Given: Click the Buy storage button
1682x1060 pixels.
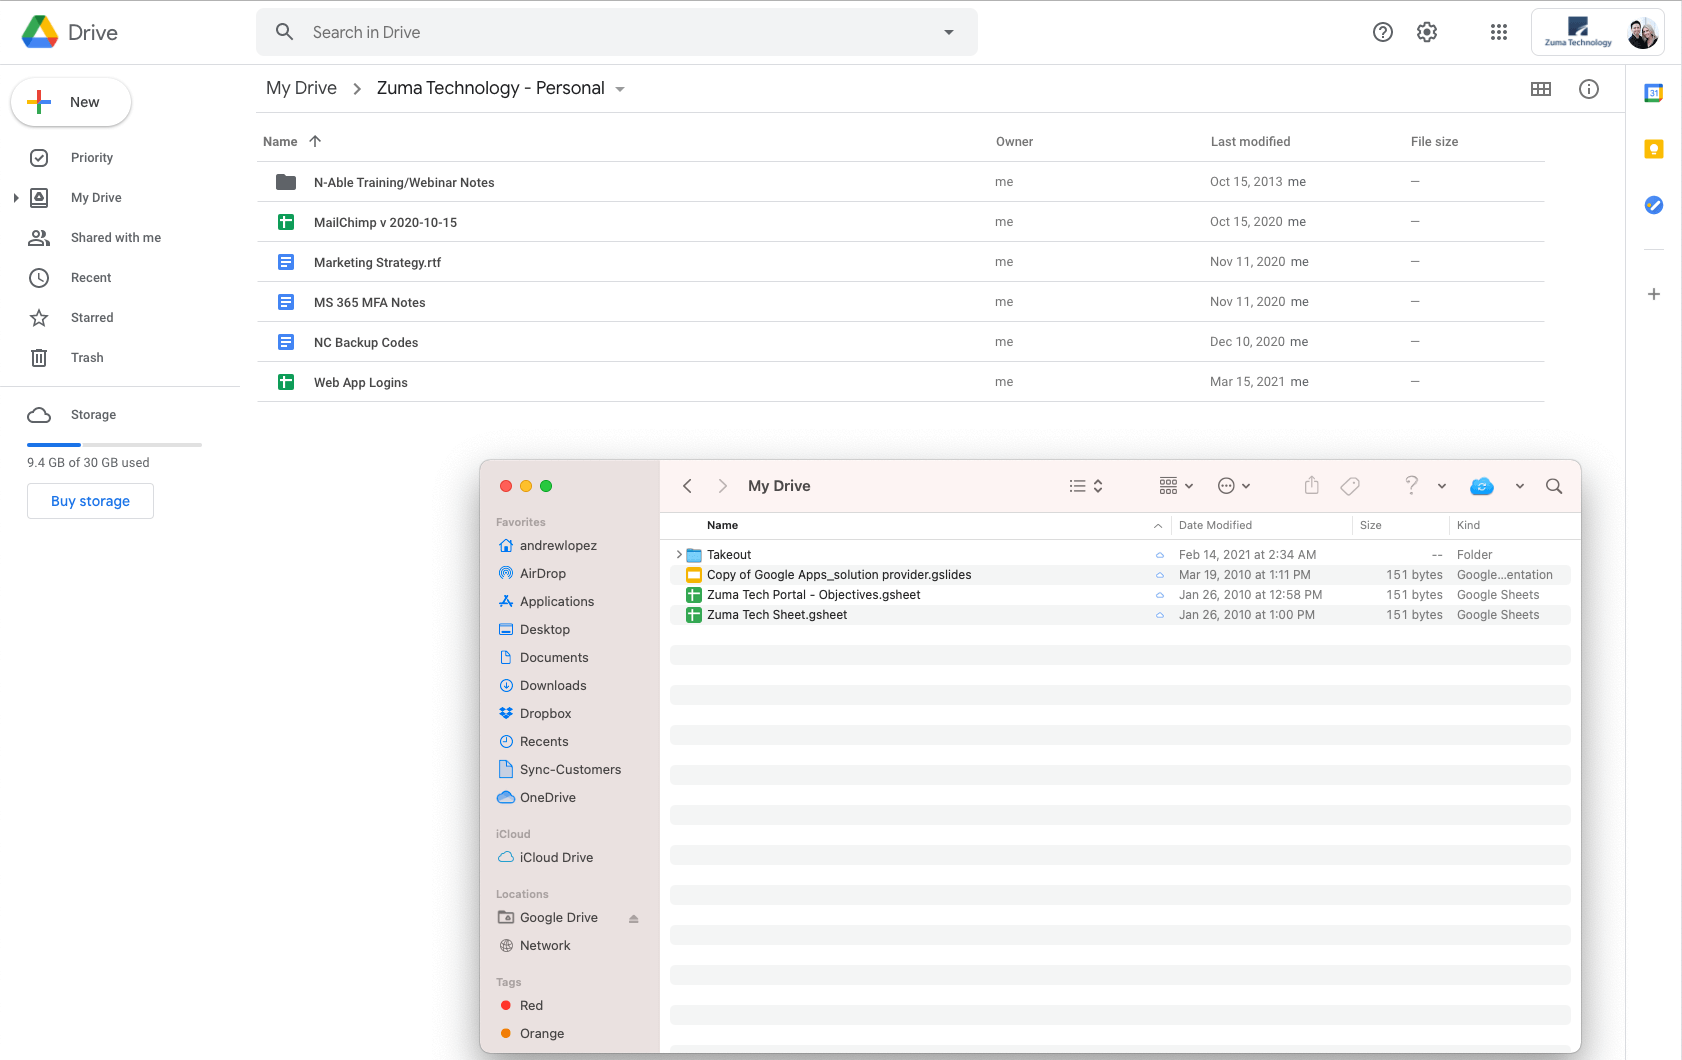Looking at the screenshot, I should 90,501.
